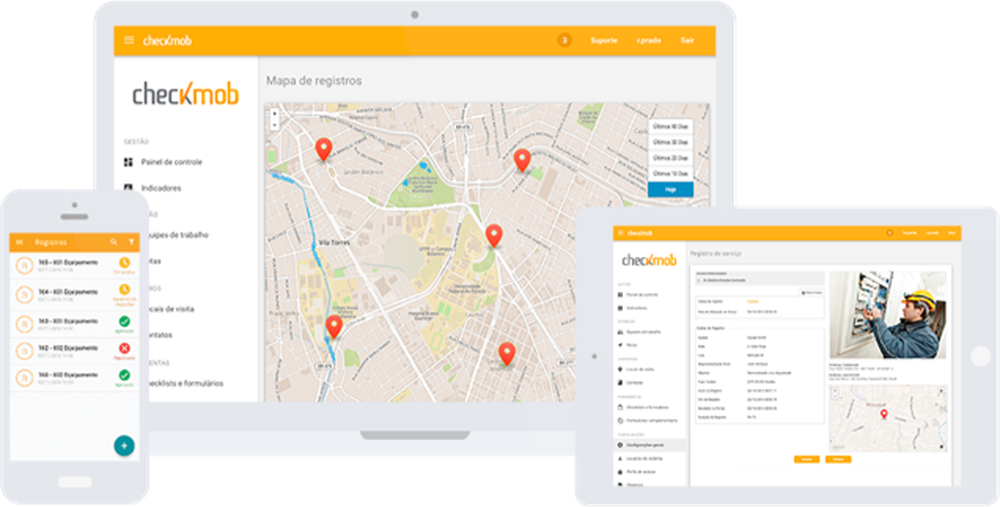
Task: Open record 142 on the phone list
Action: tap(74, 351)
